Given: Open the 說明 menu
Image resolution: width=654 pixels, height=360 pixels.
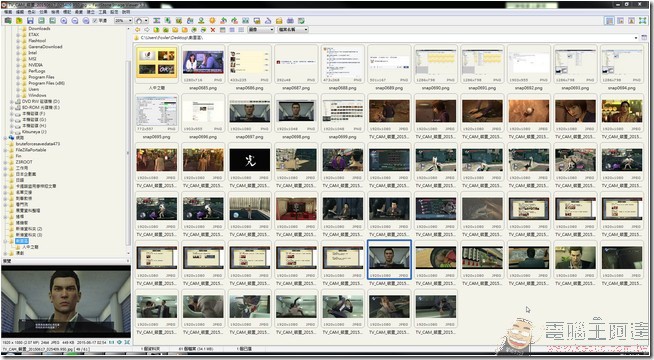Looking at the screenshot, I should [x=126, y=12].
